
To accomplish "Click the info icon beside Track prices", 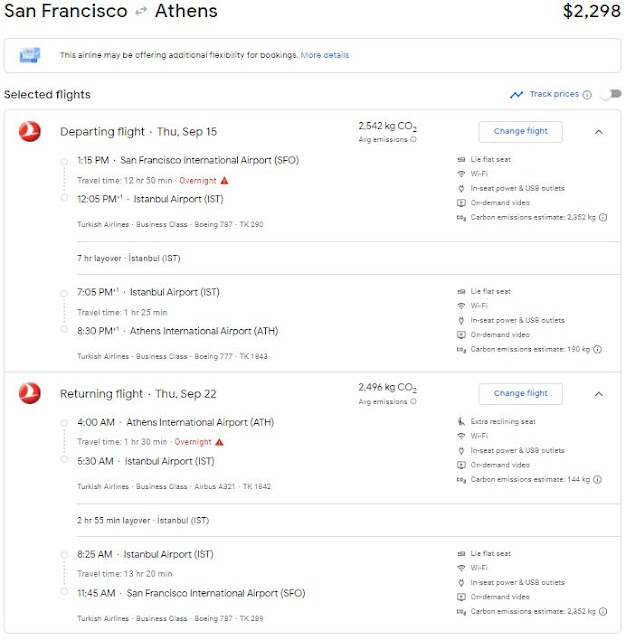I will tap(587, 94).
